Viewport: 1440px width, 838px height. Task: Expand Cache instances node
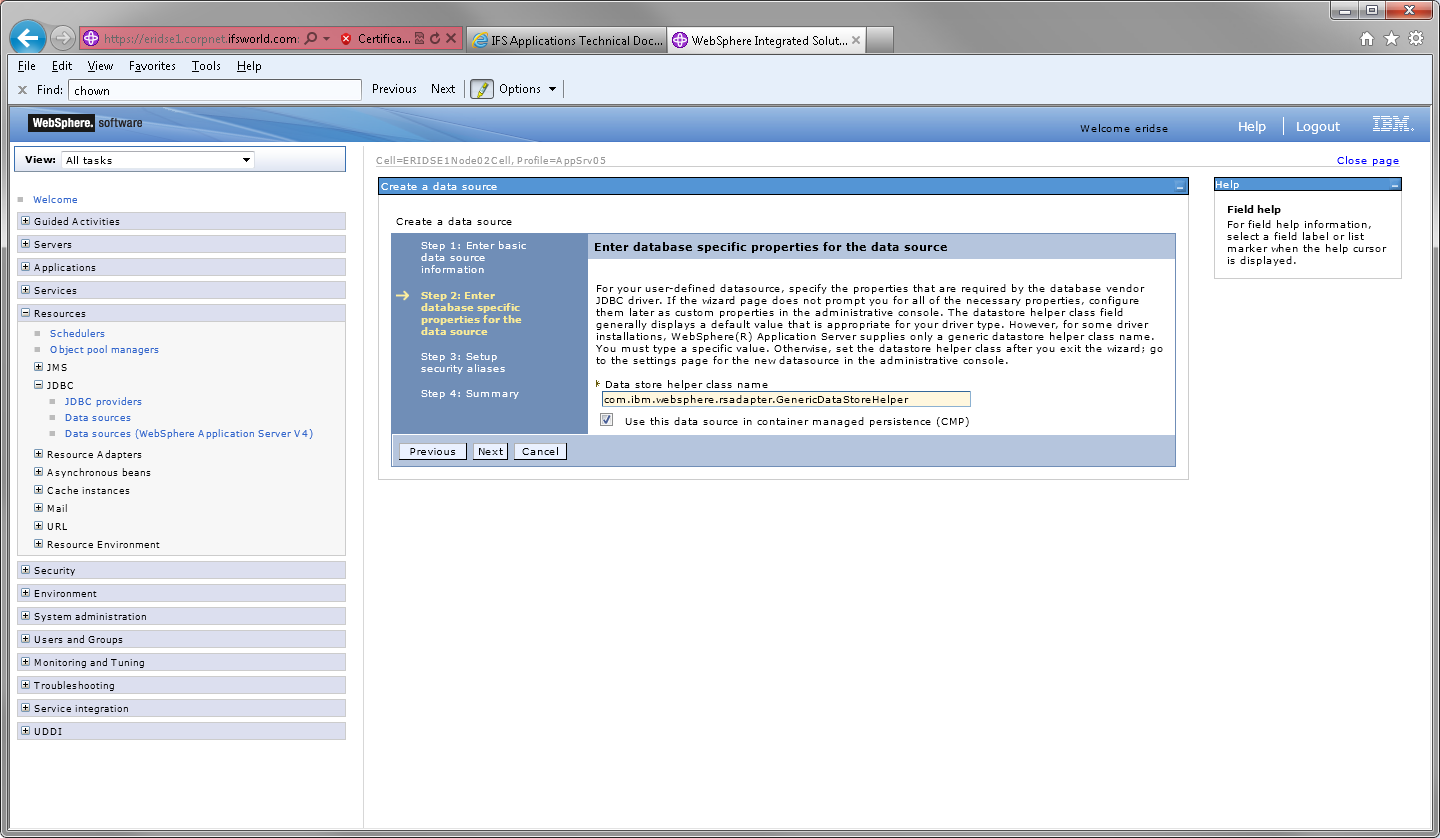pos(38,490)
